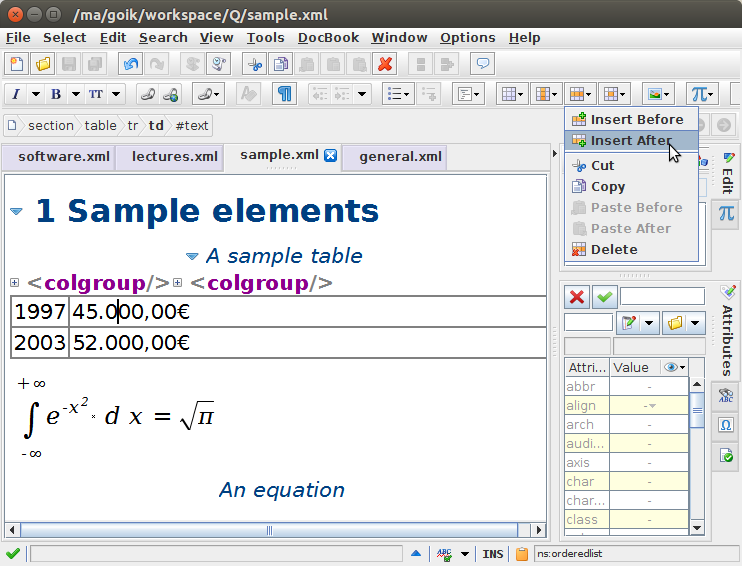Open the list type dropdown
Viewport: 742px width, 566px height.
398,94
